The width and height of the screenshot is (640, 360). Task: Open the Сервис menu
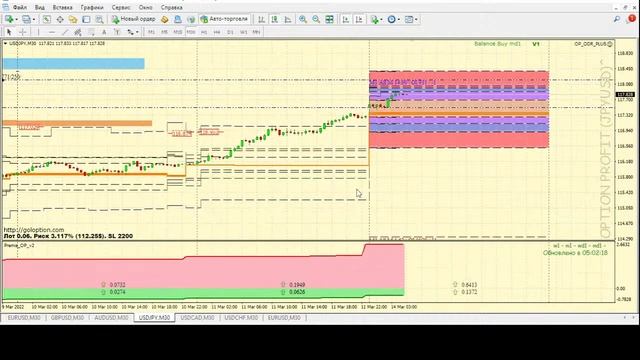click(x=121, y=7)
